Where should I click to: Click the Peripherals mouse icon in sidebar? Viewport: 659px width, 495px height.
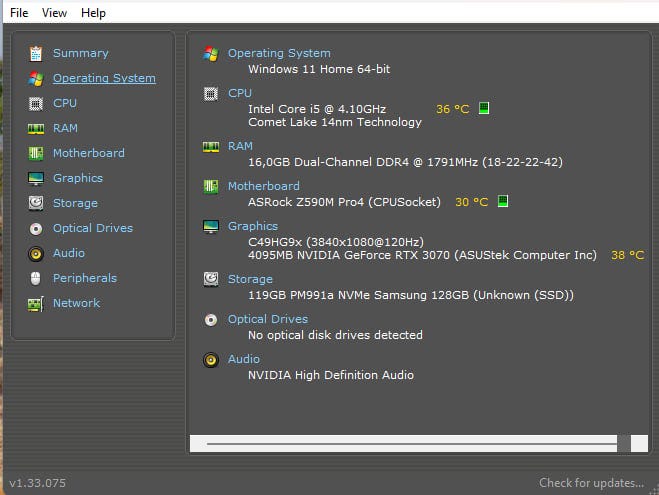(x=36, y=278)
